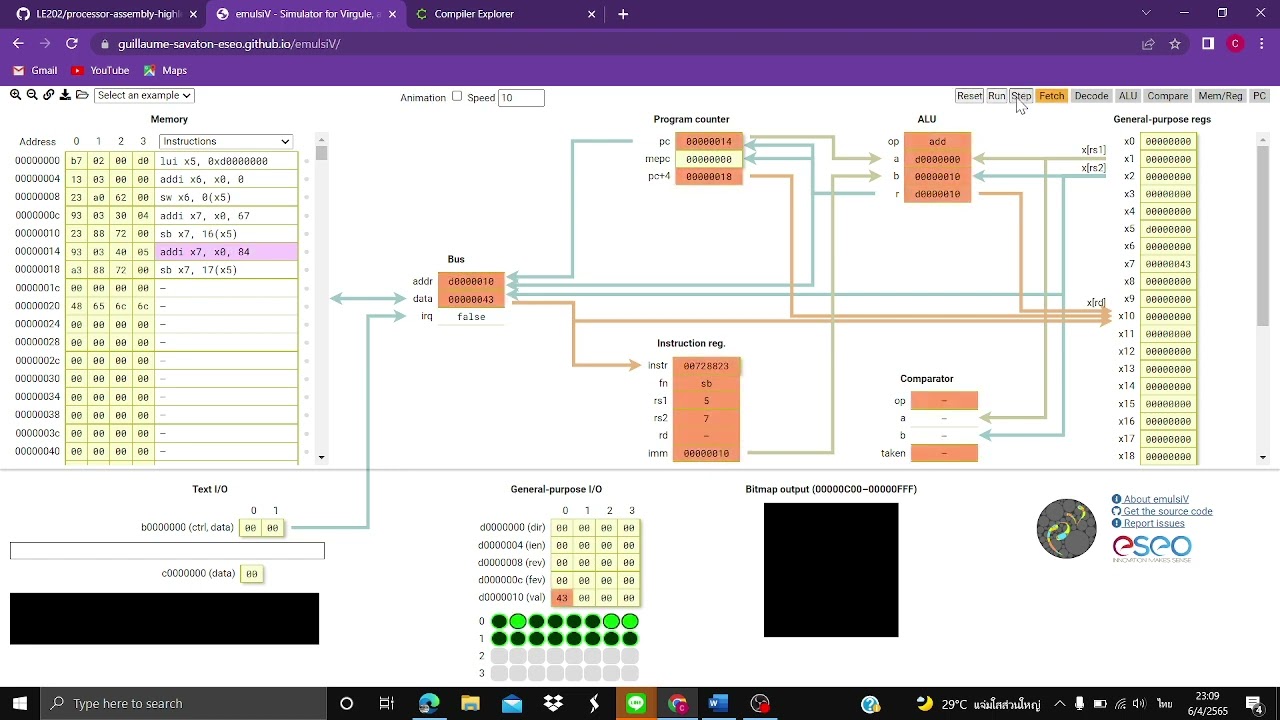1280x720 pixels.
Task: Click the zoom out magnifier icon
Action: click(32, 95)
